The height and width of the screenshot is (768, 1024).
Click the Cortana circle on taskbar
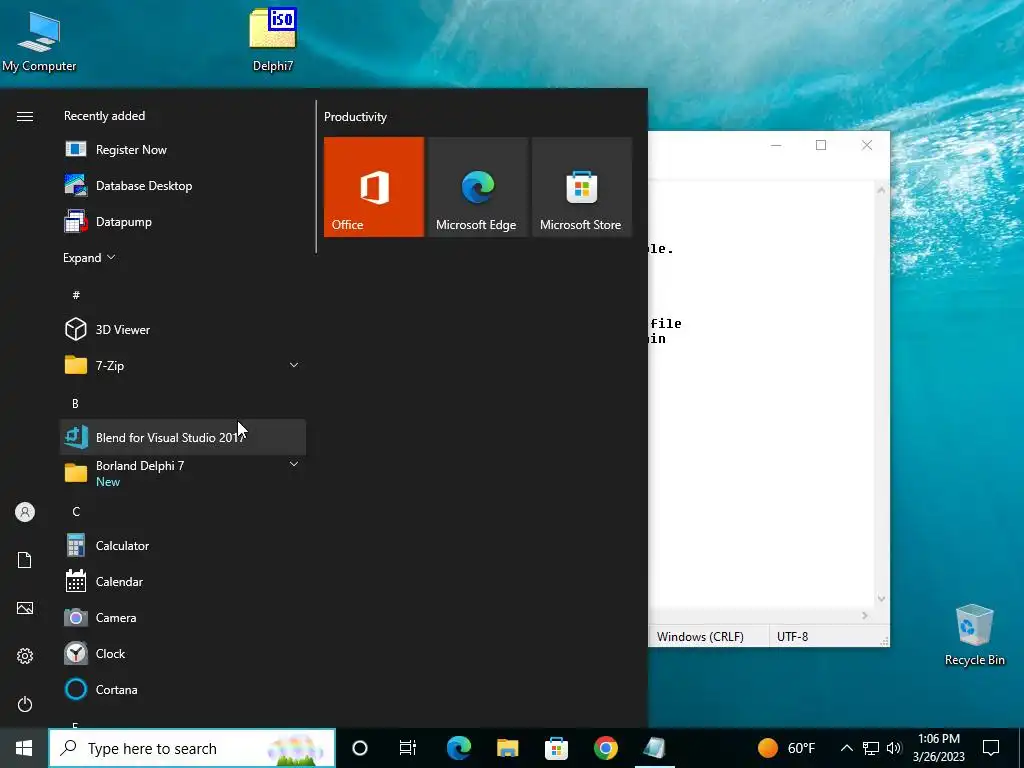(x=360, y=748)
